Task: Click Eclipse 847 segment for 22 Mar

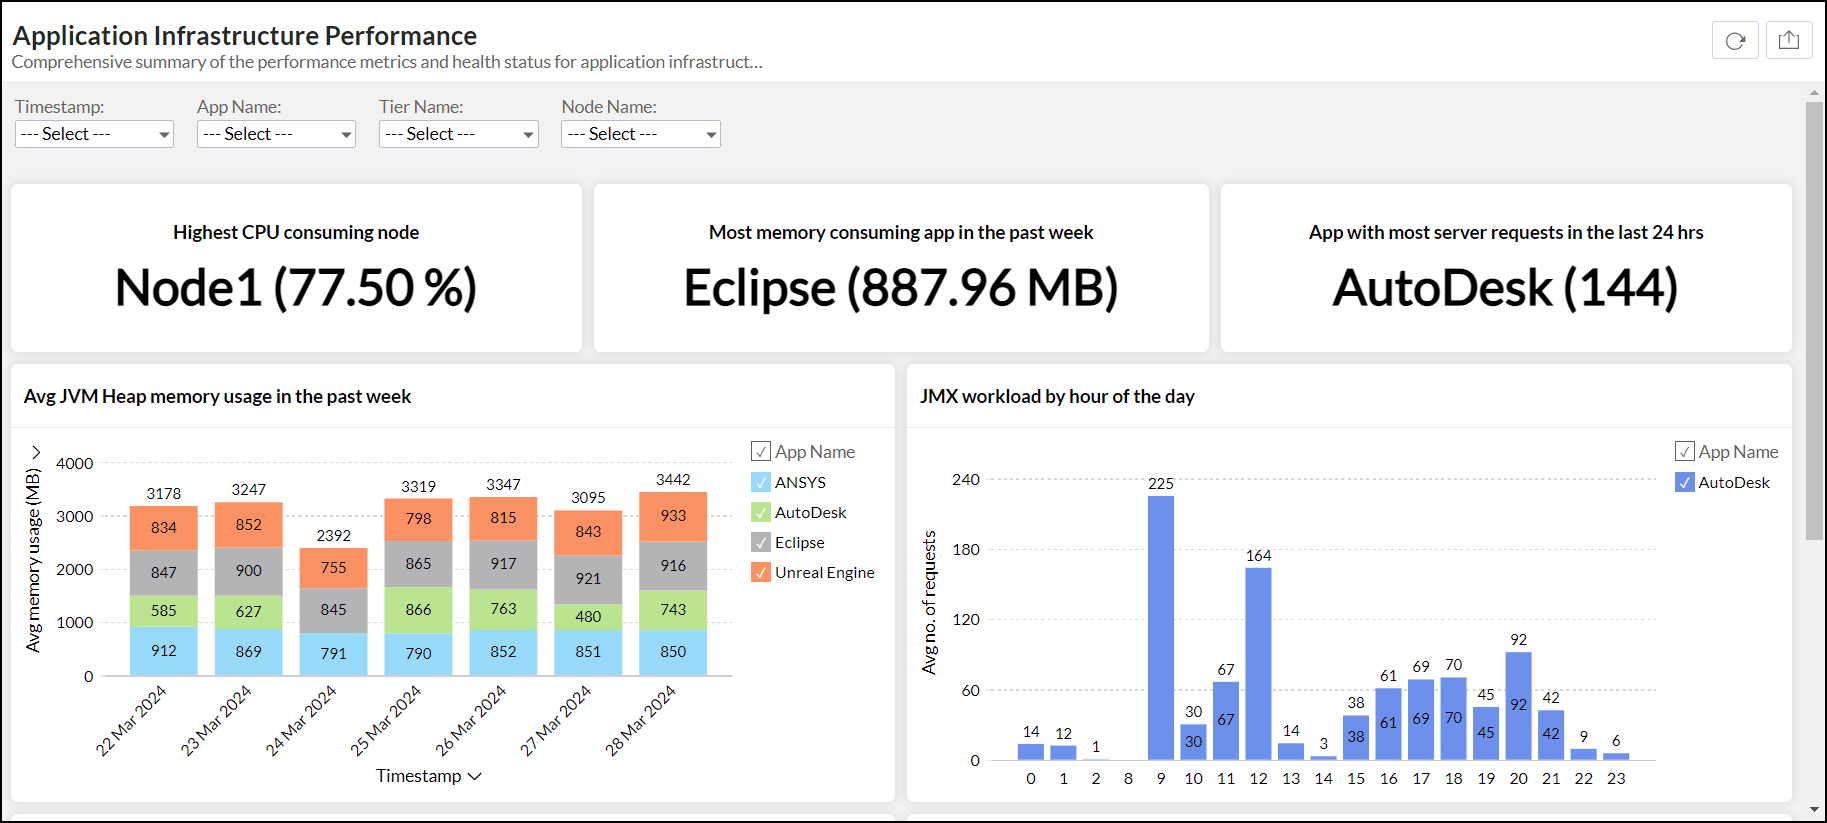Action: pos(164,573)
